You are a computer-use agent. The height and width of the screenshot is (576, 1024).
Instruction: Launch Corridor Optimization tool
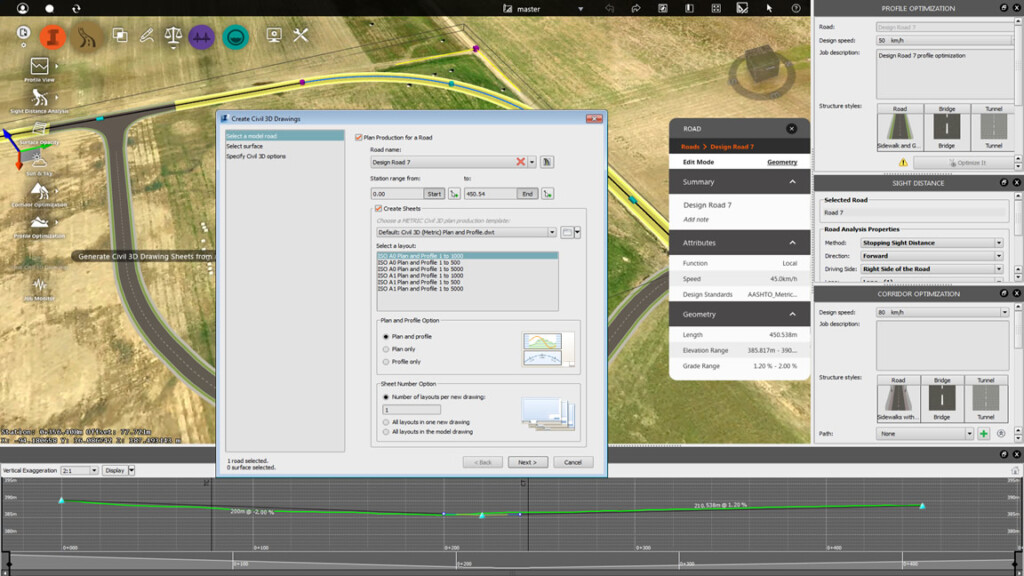point(39,195)
